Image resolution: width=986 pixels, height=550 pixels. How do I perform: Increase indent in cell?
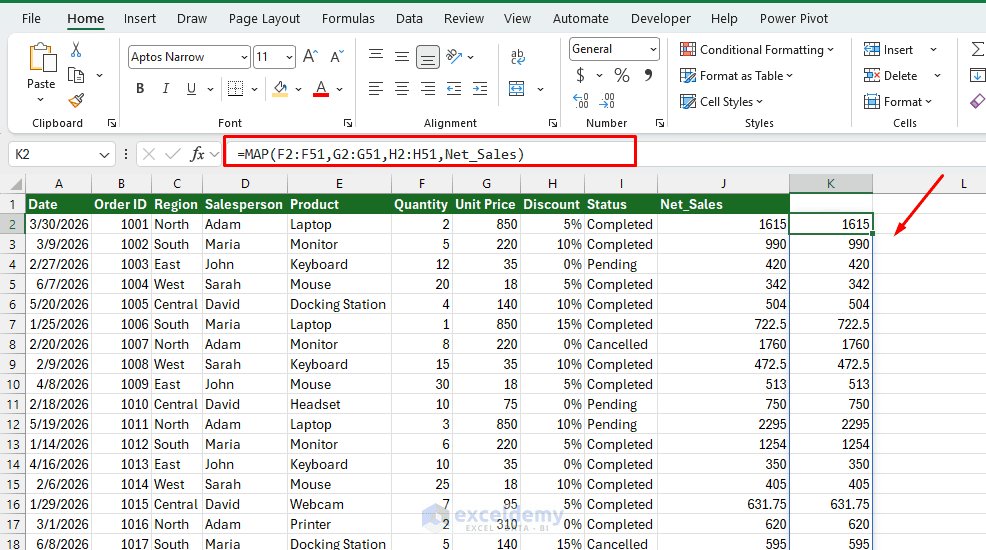tap(480, 89)
